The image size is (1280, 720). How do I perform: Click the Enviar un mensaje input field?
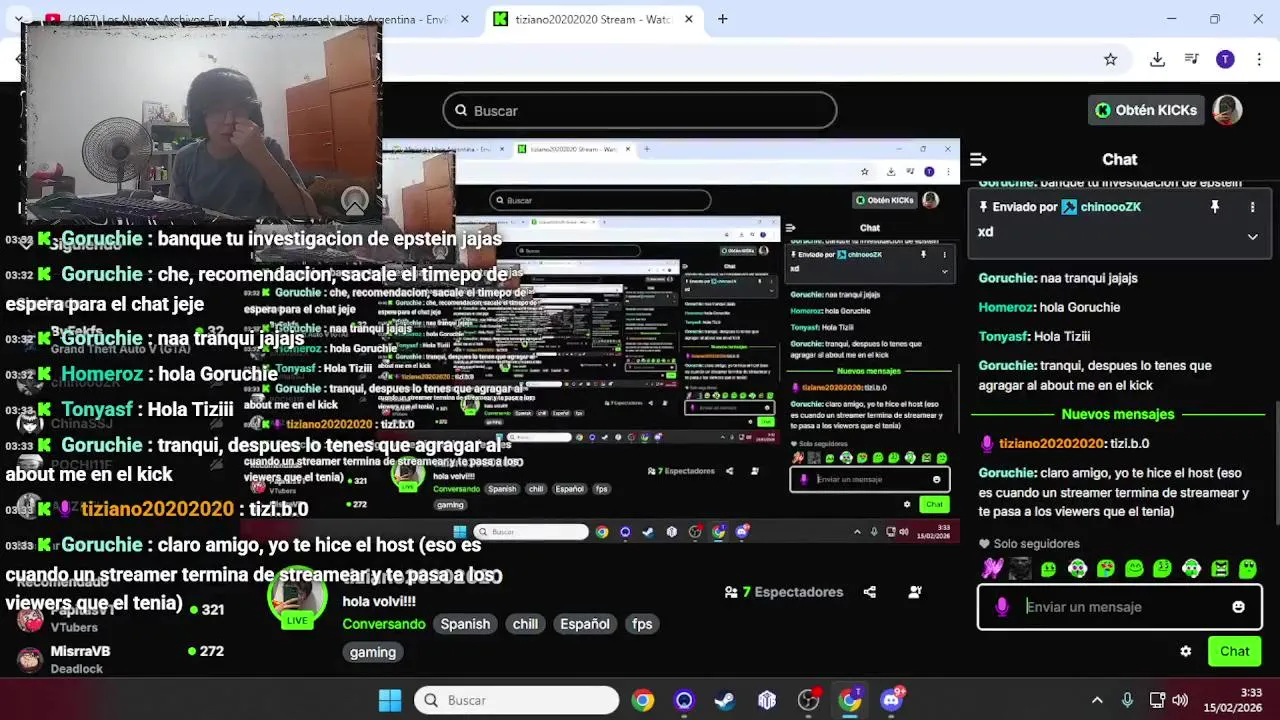(x=1120, y=607)
